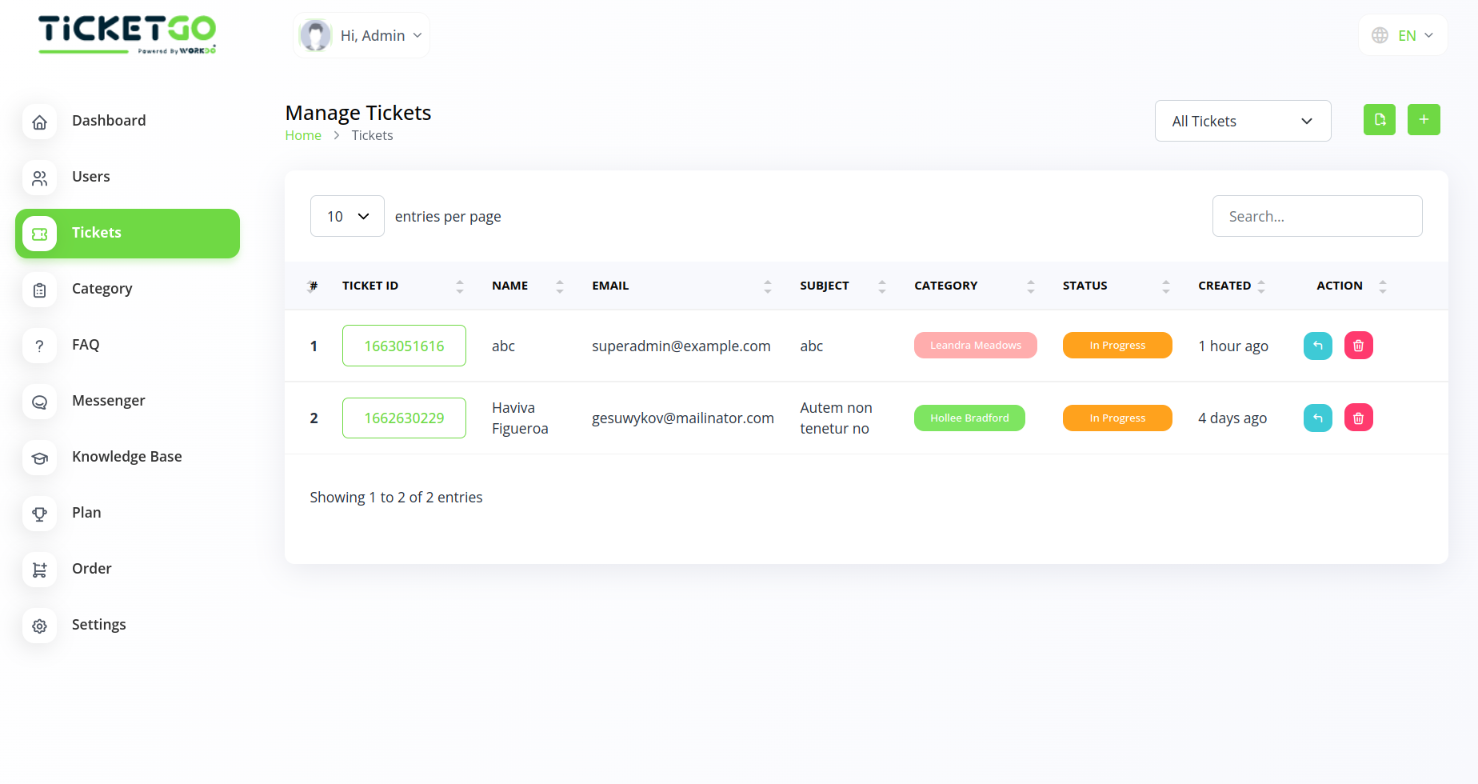Delete ticket 1662630229 using trash icon
This screenshot has width=1478, height=784.
[1358, 418]
